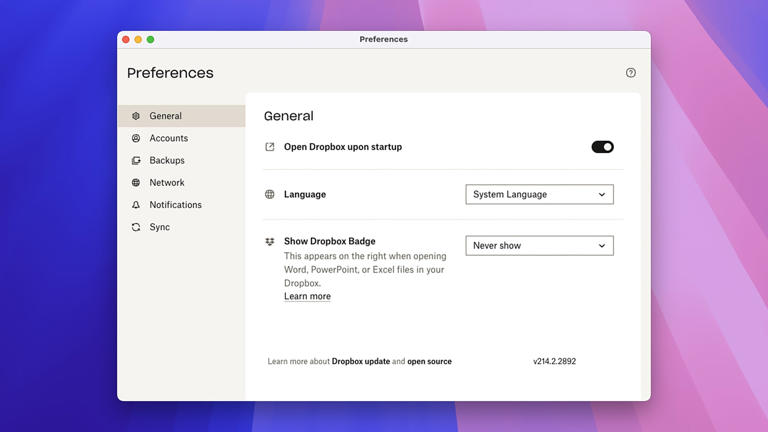Show the Notifications section

click(x=175, y=205)
